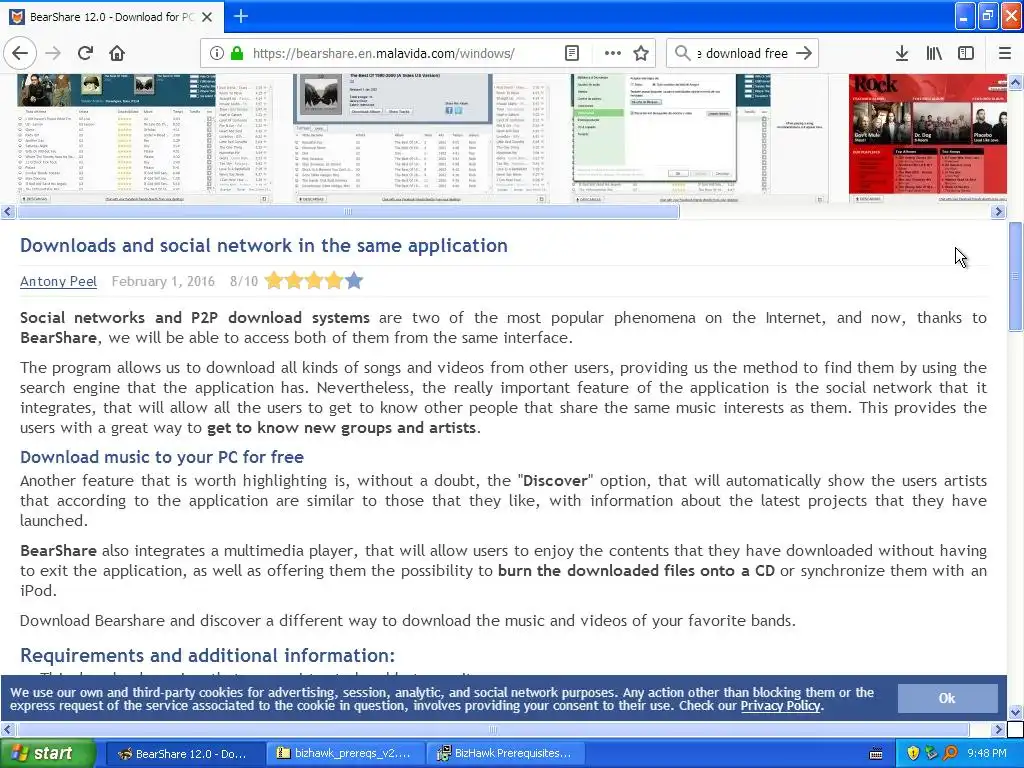The height and width of the screenshot is (768, 1024).
Task: Switch to bizhawk_prereqs_v2 taskbar button
Action: (x=345, y=754)
